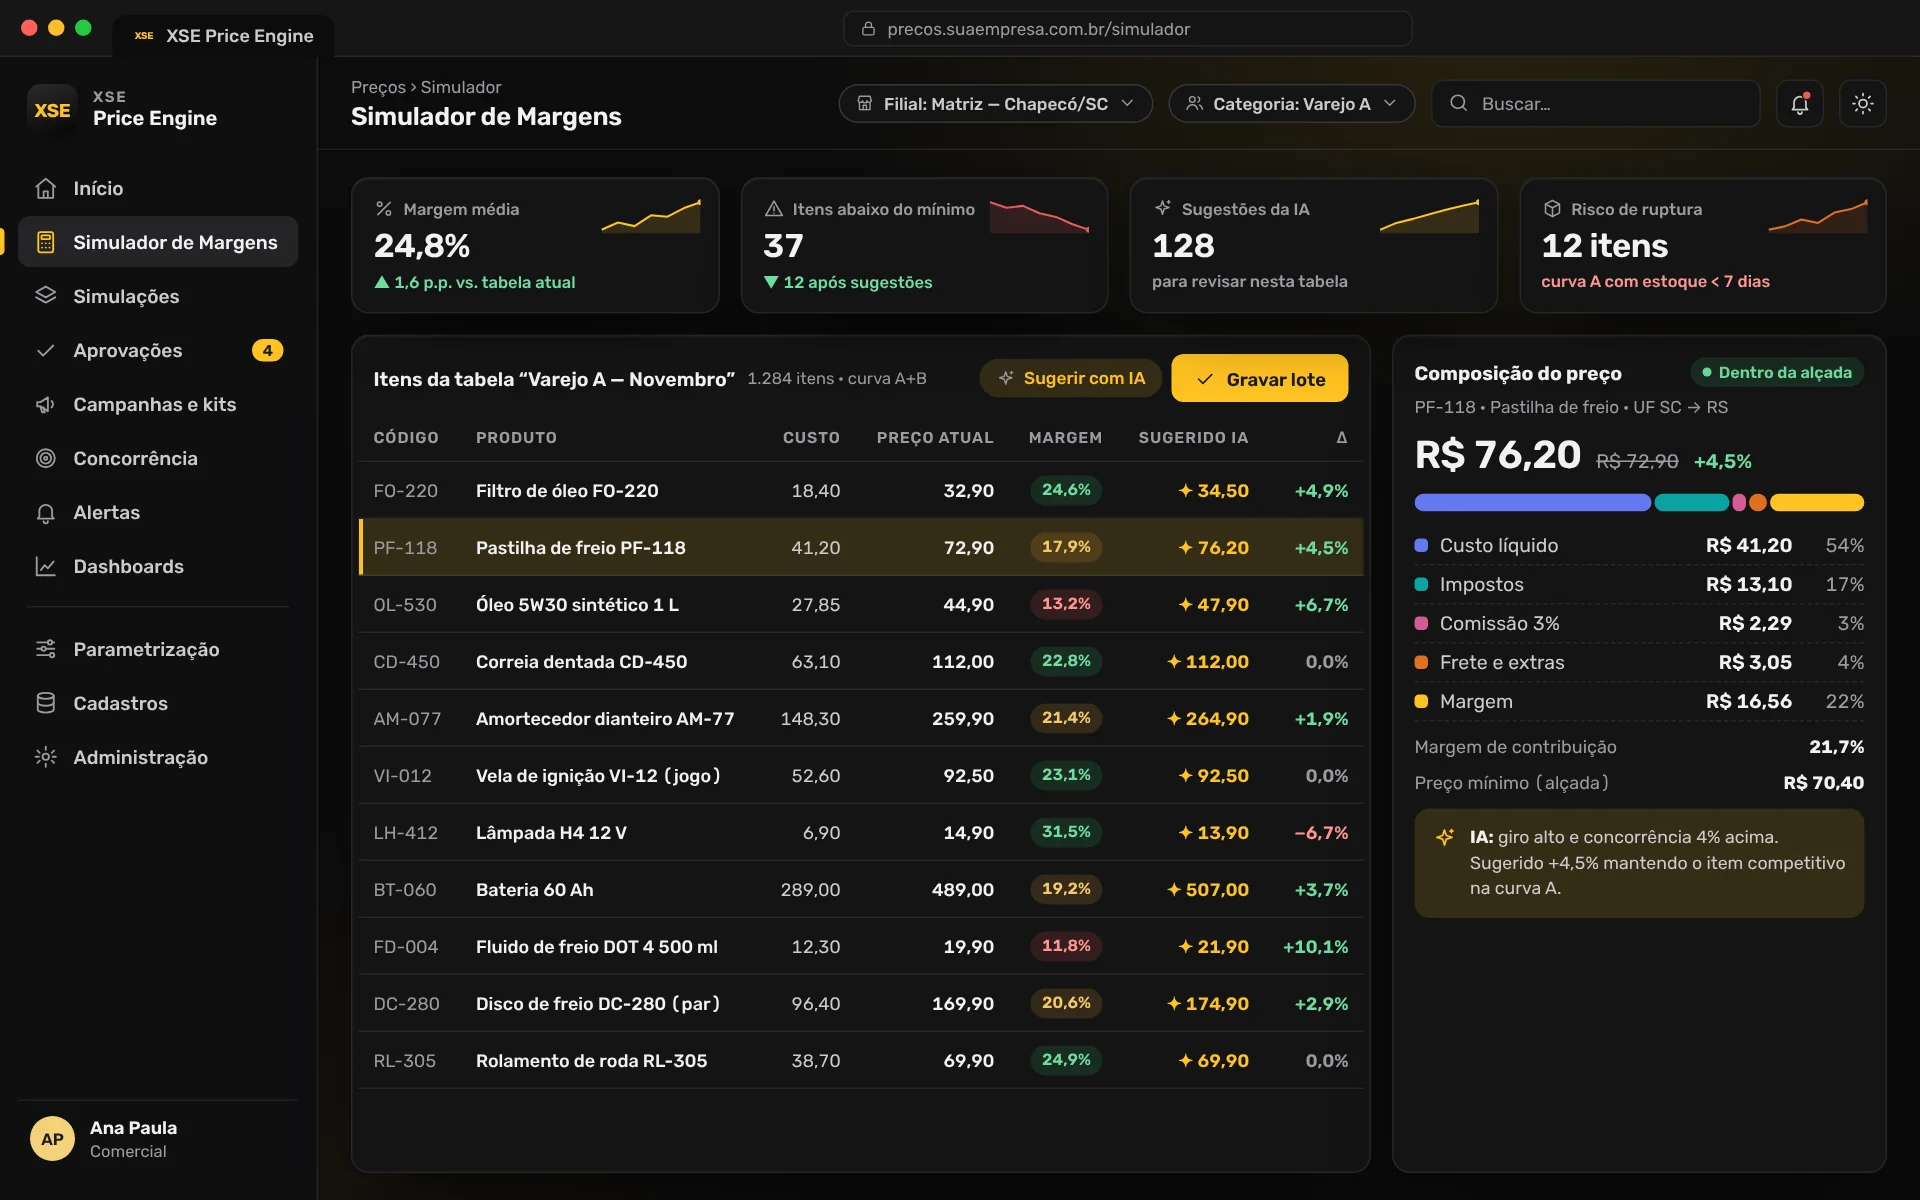The image size is (1920, 1200).
Task: Click code RL-305 in the table
Action: coord(405,1060)
